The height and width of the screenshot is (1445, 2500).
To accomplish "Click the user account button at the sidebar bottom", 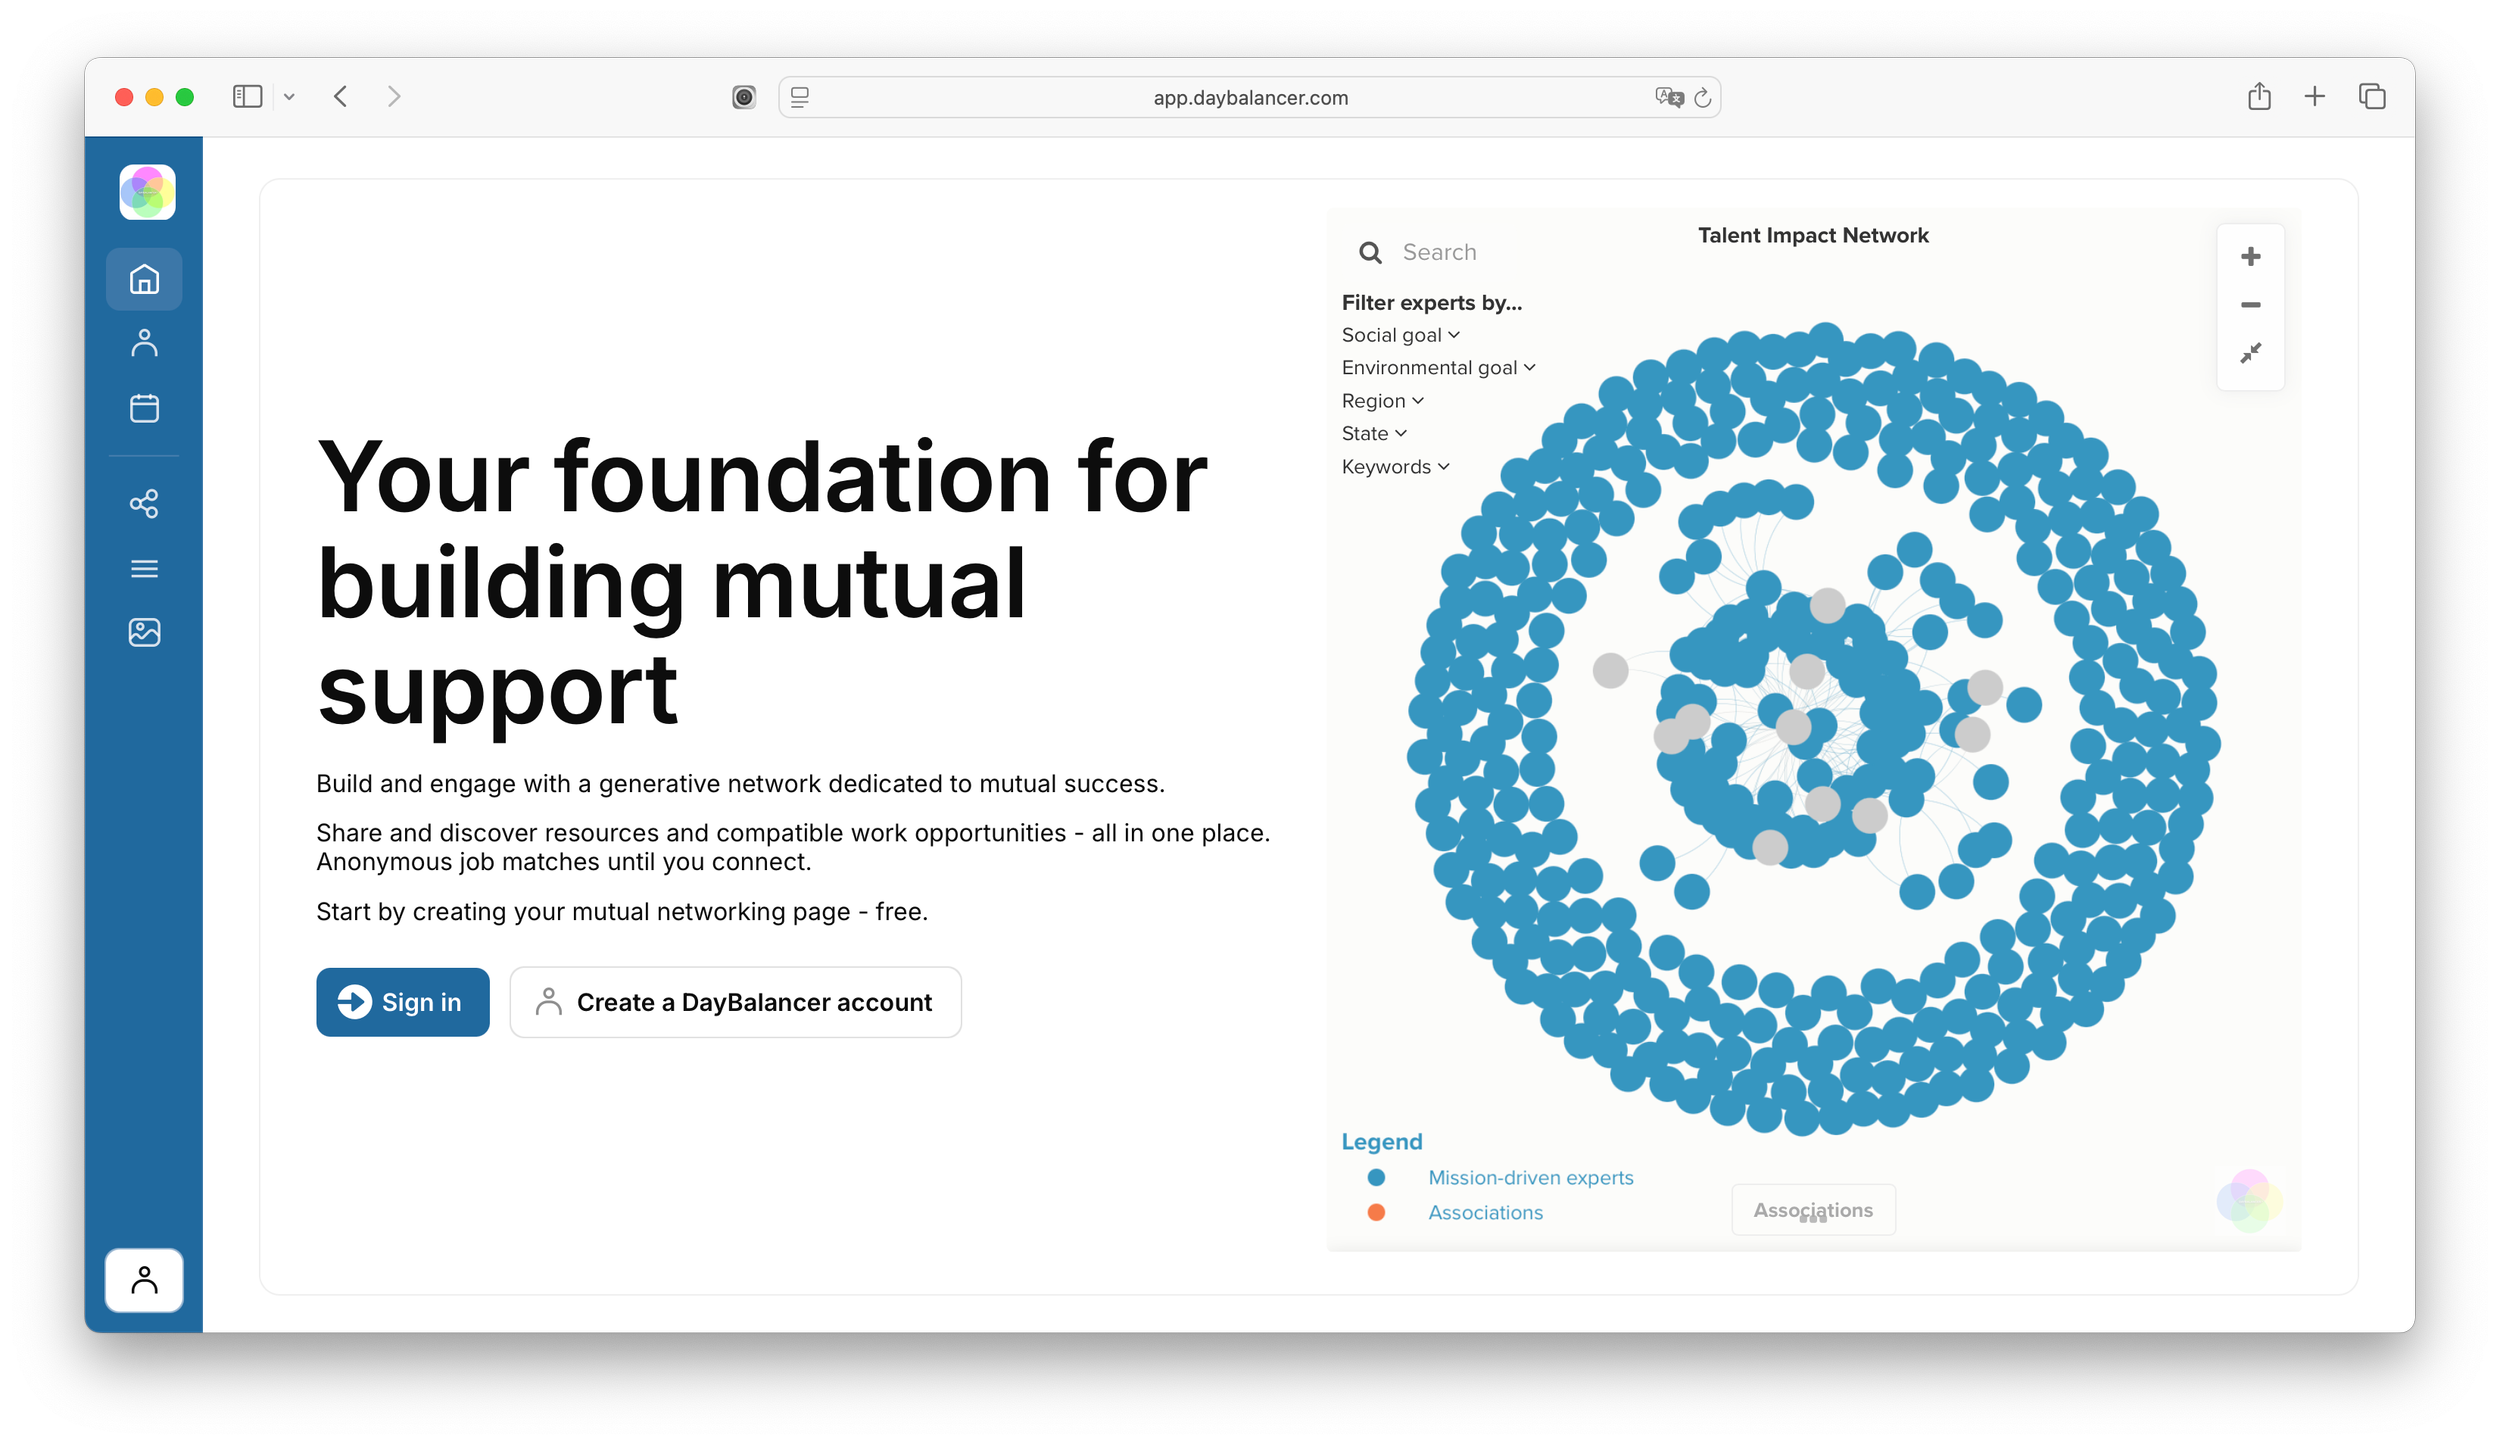I will pos(144,1280).
